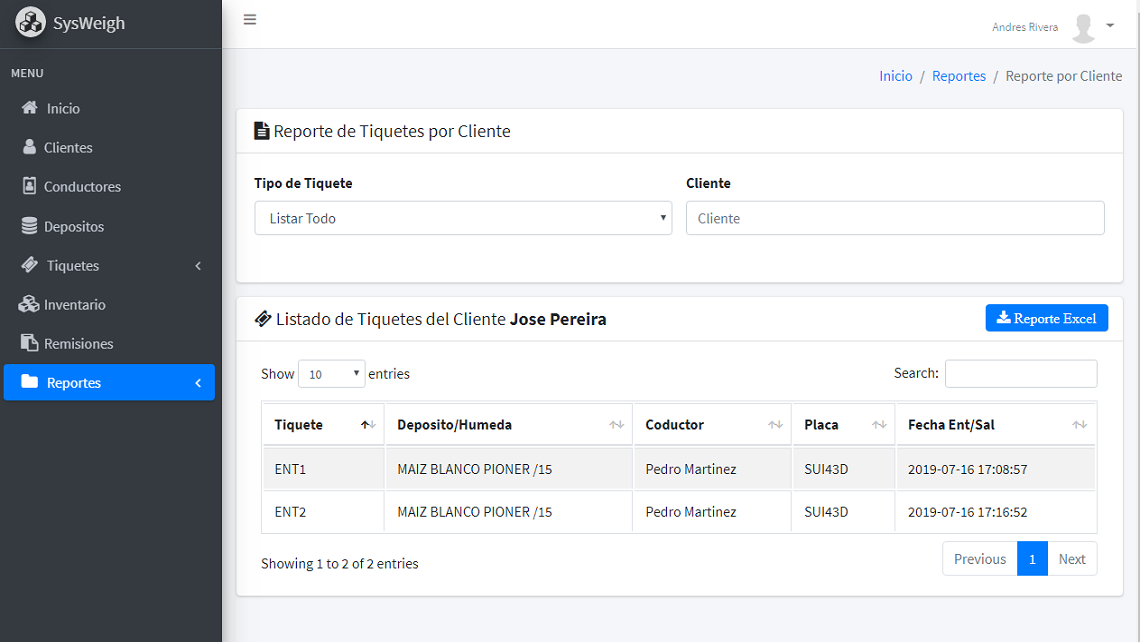Open Clientes in the sidebar

(67, 147)
